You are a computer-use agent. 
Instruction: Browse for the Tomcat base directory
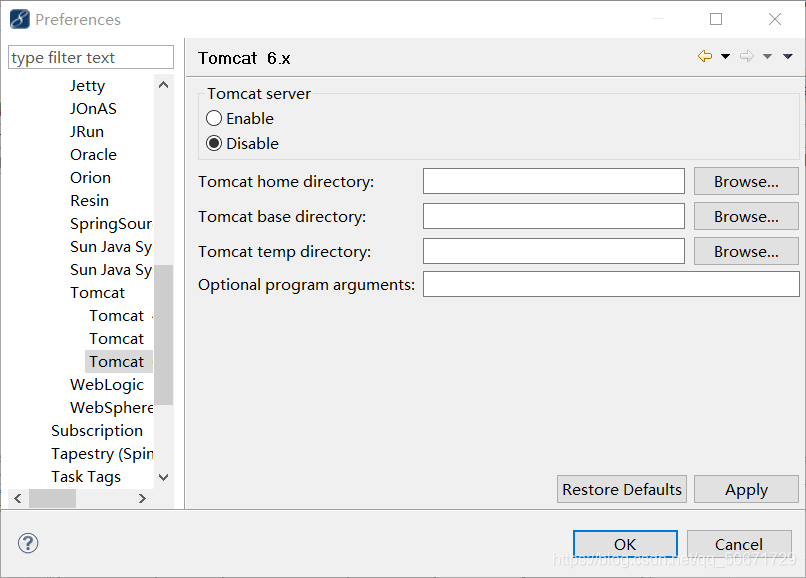click(x=746, y=216)
